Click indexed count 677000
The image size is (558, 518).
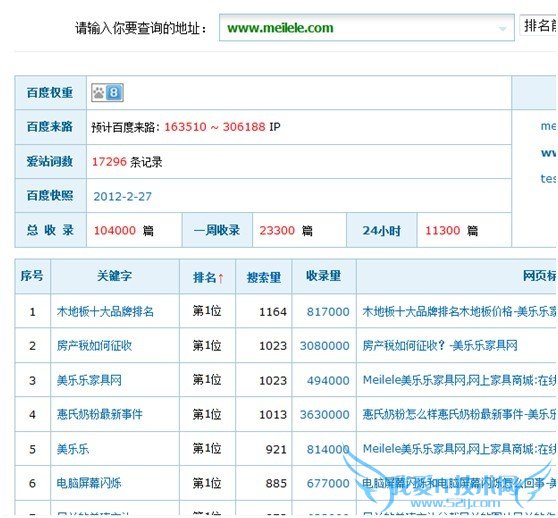click(328, 483)
